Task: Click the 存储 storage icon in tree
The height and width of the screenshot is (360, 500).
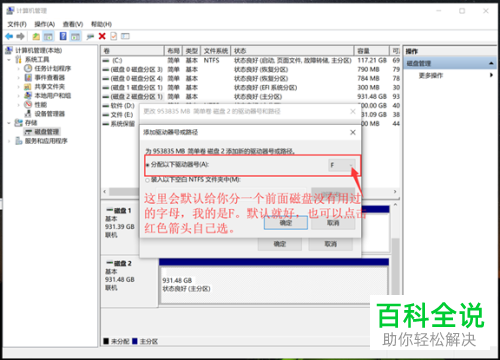Action: [19, 123]
